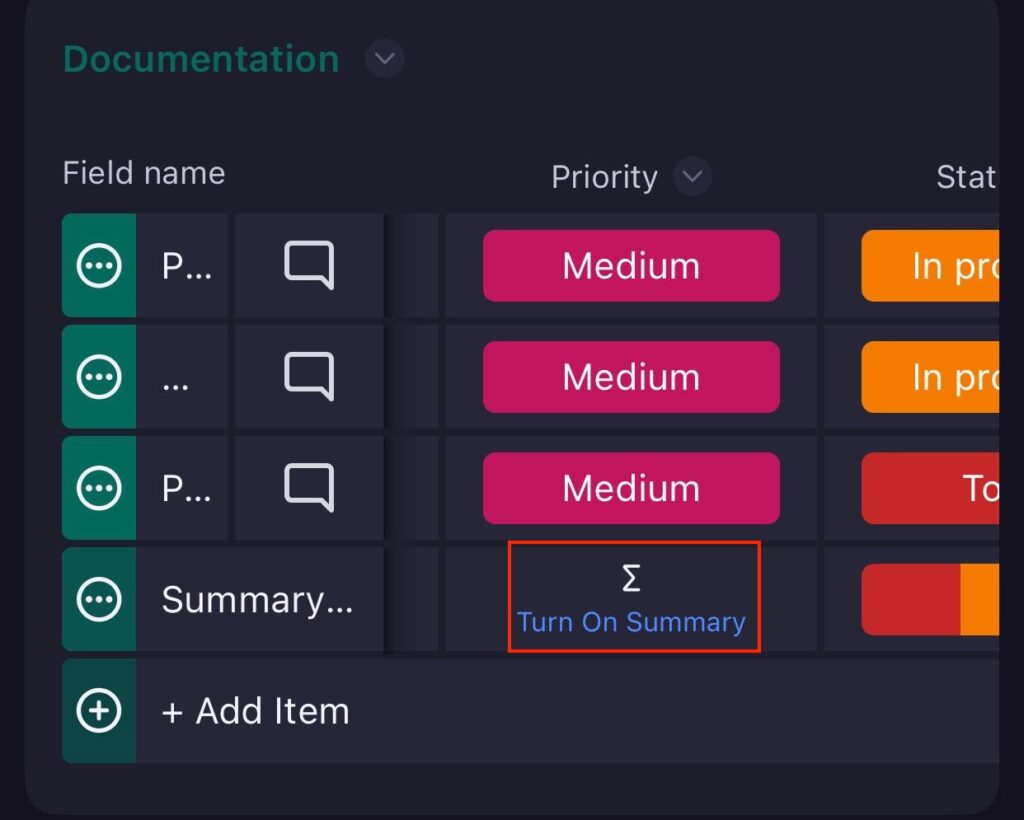Open the ellipsis menu on the third item
Image resolution: width=1024 pixels, height=820 pixels.
[x=97, y=488]
